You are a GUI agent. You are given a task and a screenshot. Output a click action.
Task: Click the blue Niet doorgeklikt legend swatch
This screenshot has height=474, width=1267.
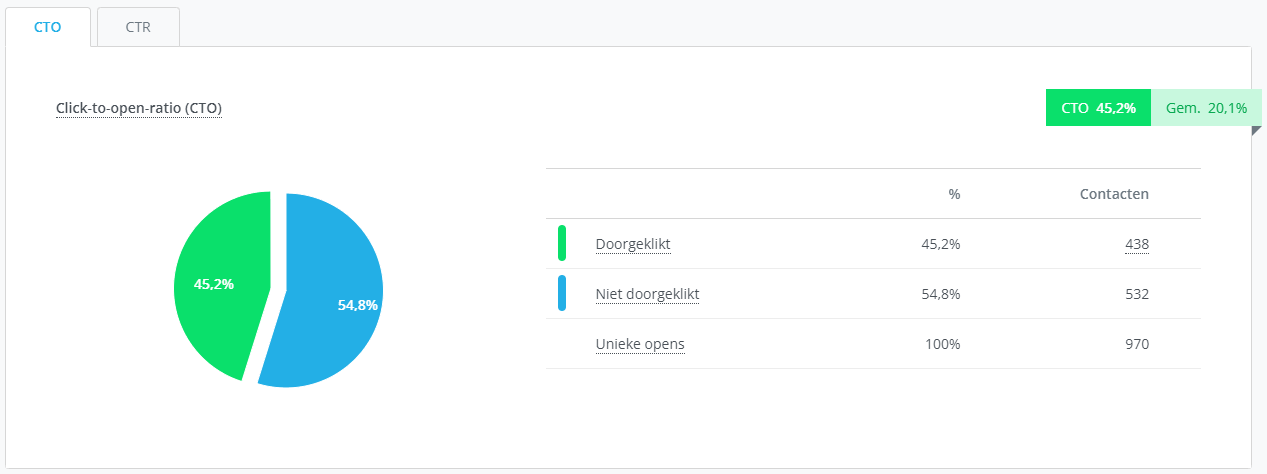coord(562,294)
